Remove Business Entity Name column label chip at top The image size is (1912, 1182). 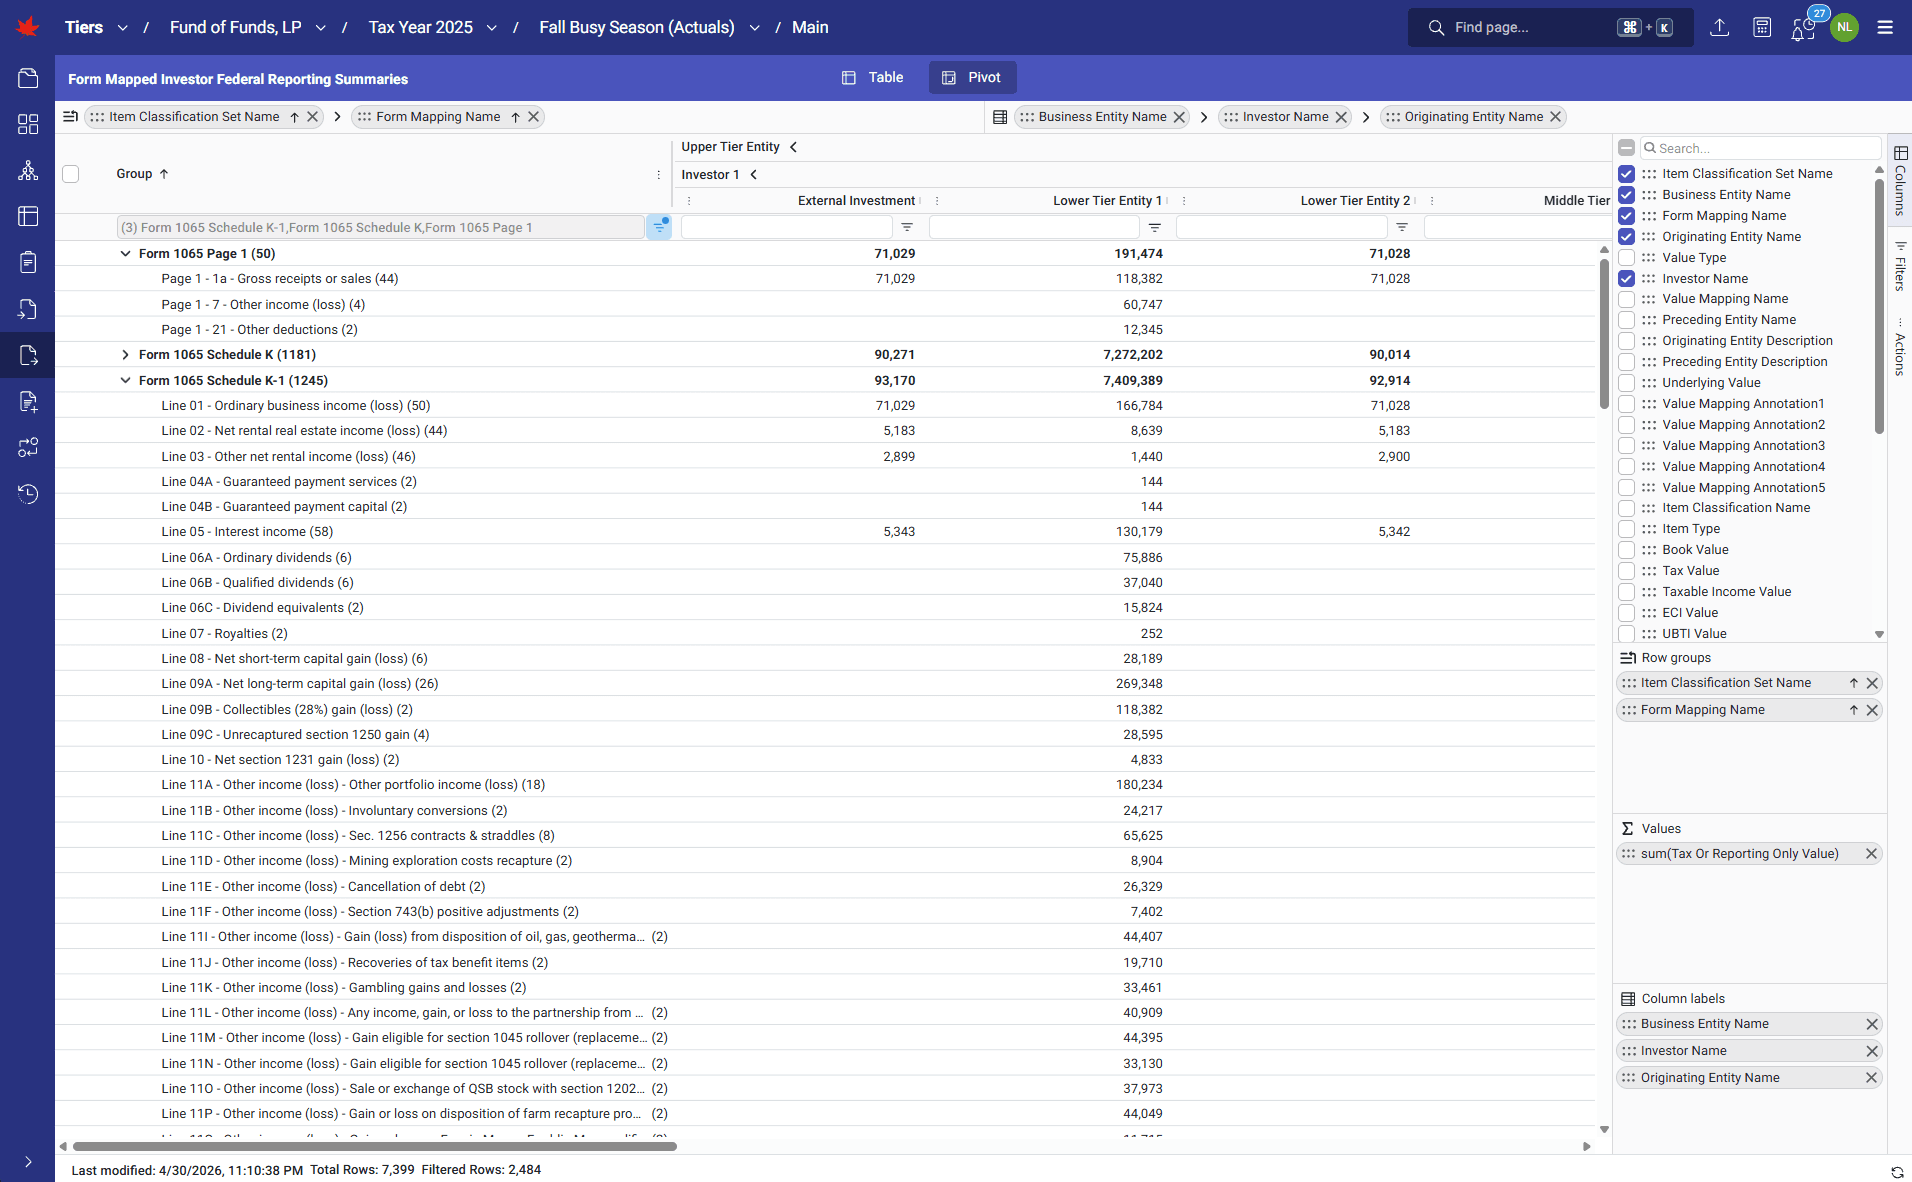click(1180, 117)
